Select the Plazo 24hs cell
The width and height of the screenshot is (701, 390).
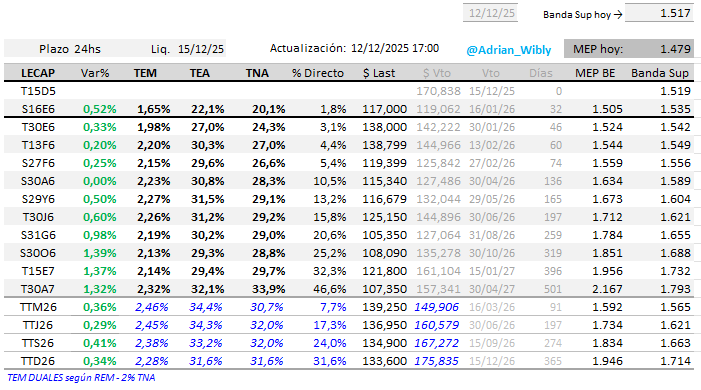point(70,49)
